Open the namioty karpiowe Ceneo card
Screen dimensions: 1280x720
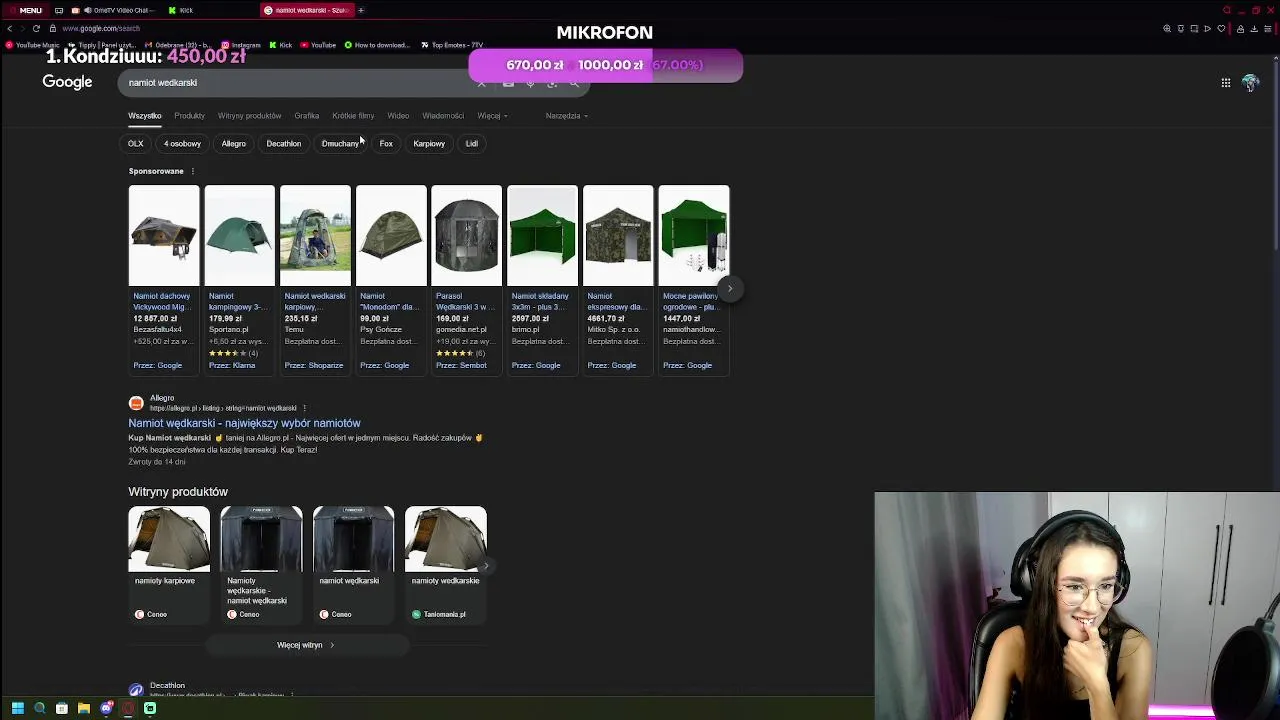169,565
